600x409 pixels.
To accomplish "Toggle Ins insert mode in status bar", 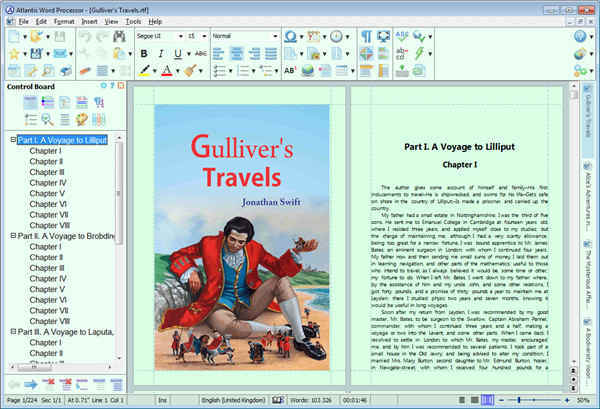I will [163, 400].
